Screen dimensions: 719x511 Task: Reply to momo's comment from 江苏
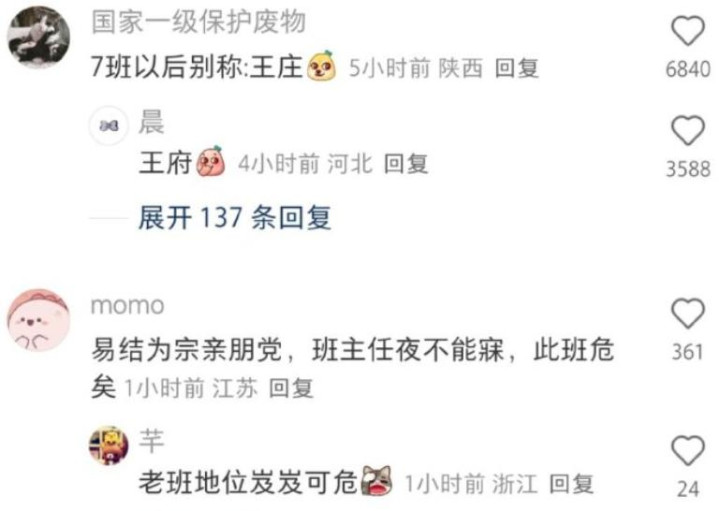[x=291, y=389]
